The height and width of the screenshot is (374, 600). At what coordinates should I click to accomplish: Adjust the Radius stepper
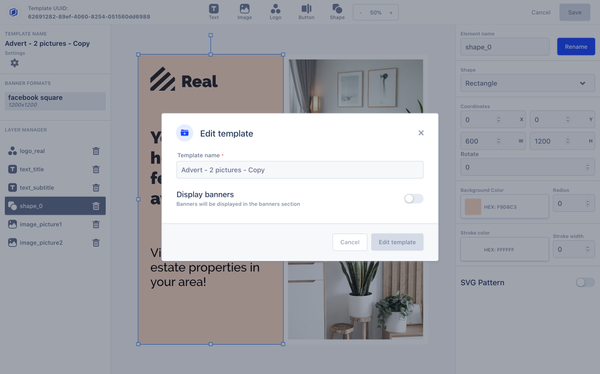[587, 204]
